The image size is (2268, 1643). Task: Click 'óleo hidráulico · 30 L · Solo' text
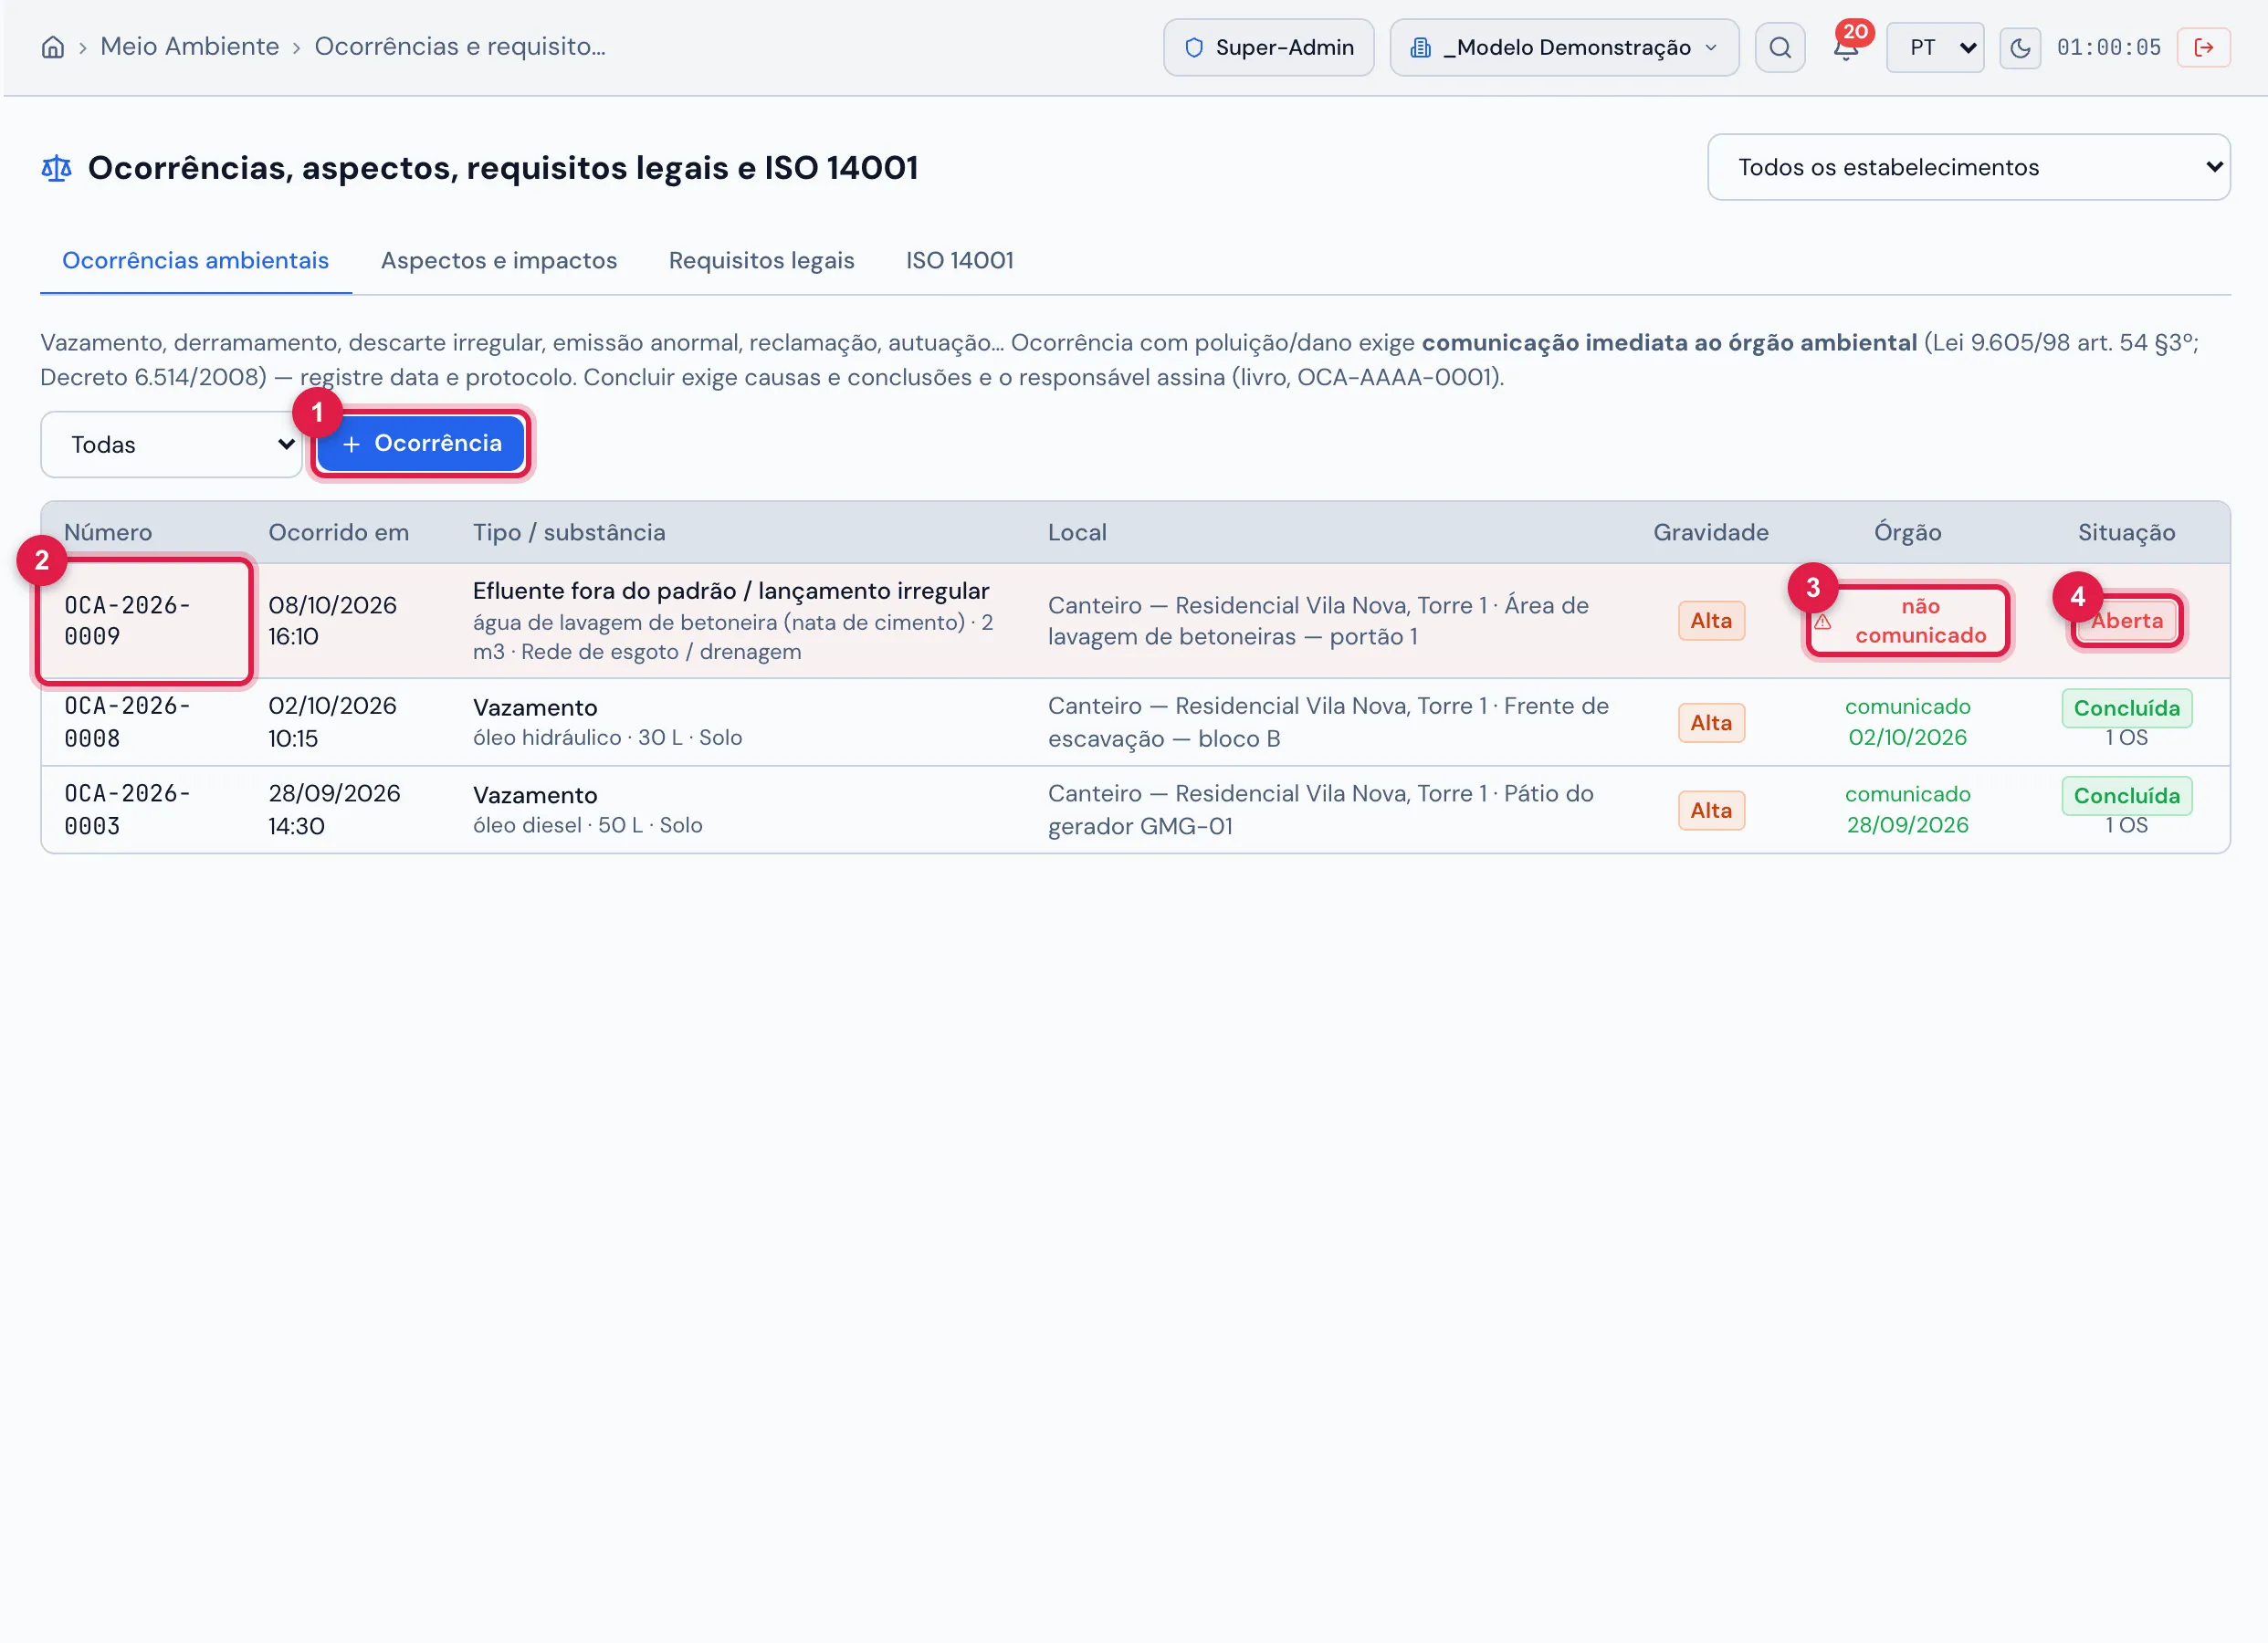pyautogui.click(x=607, y=737)
